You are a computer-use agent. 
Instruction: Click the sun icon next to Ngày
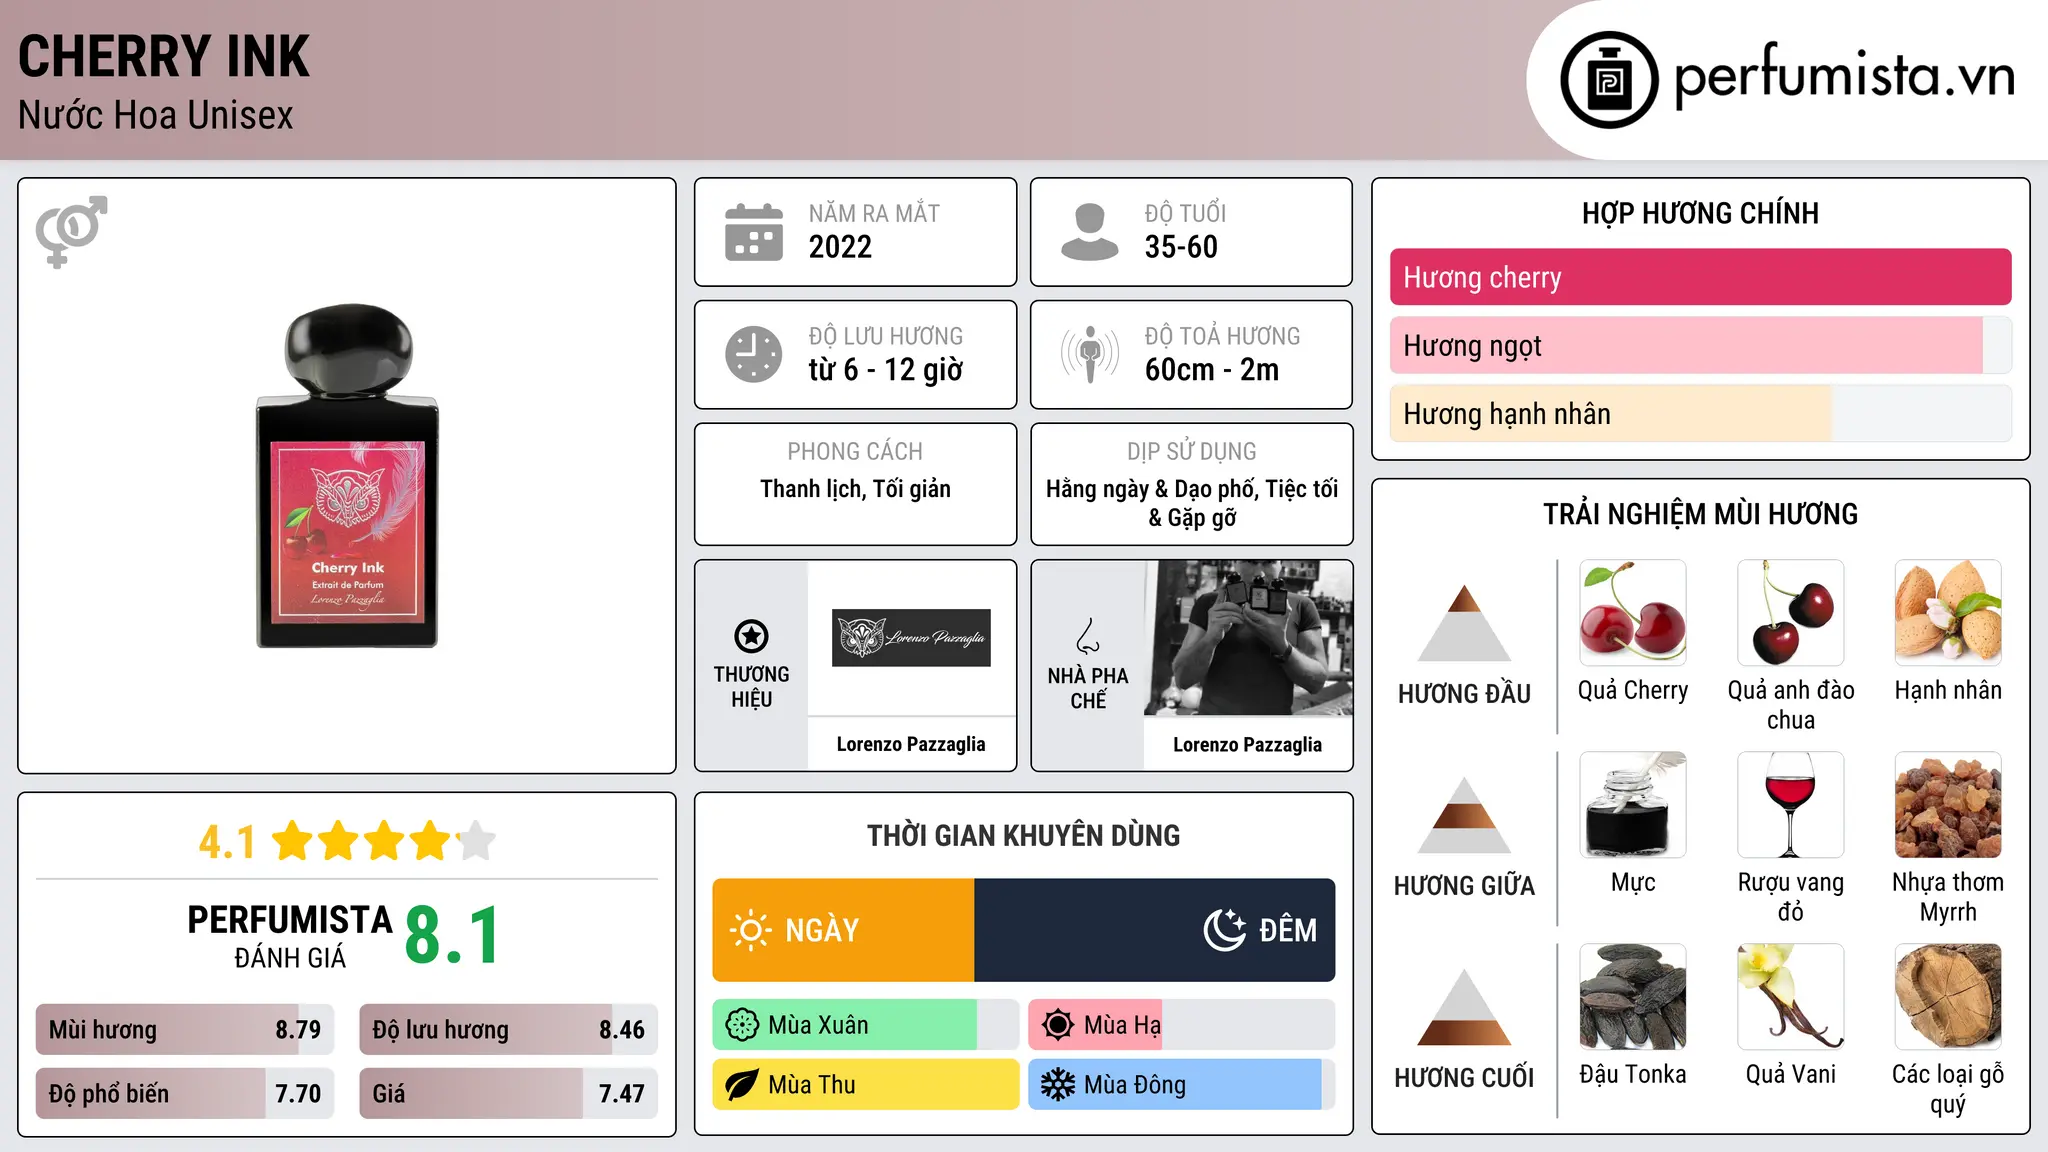pos(750,930)
